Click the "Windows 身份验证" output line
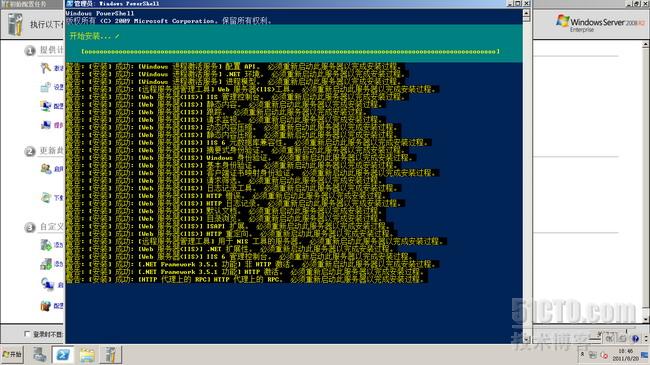The width and height of the screenshot is (650, 365). click(240, 158)
